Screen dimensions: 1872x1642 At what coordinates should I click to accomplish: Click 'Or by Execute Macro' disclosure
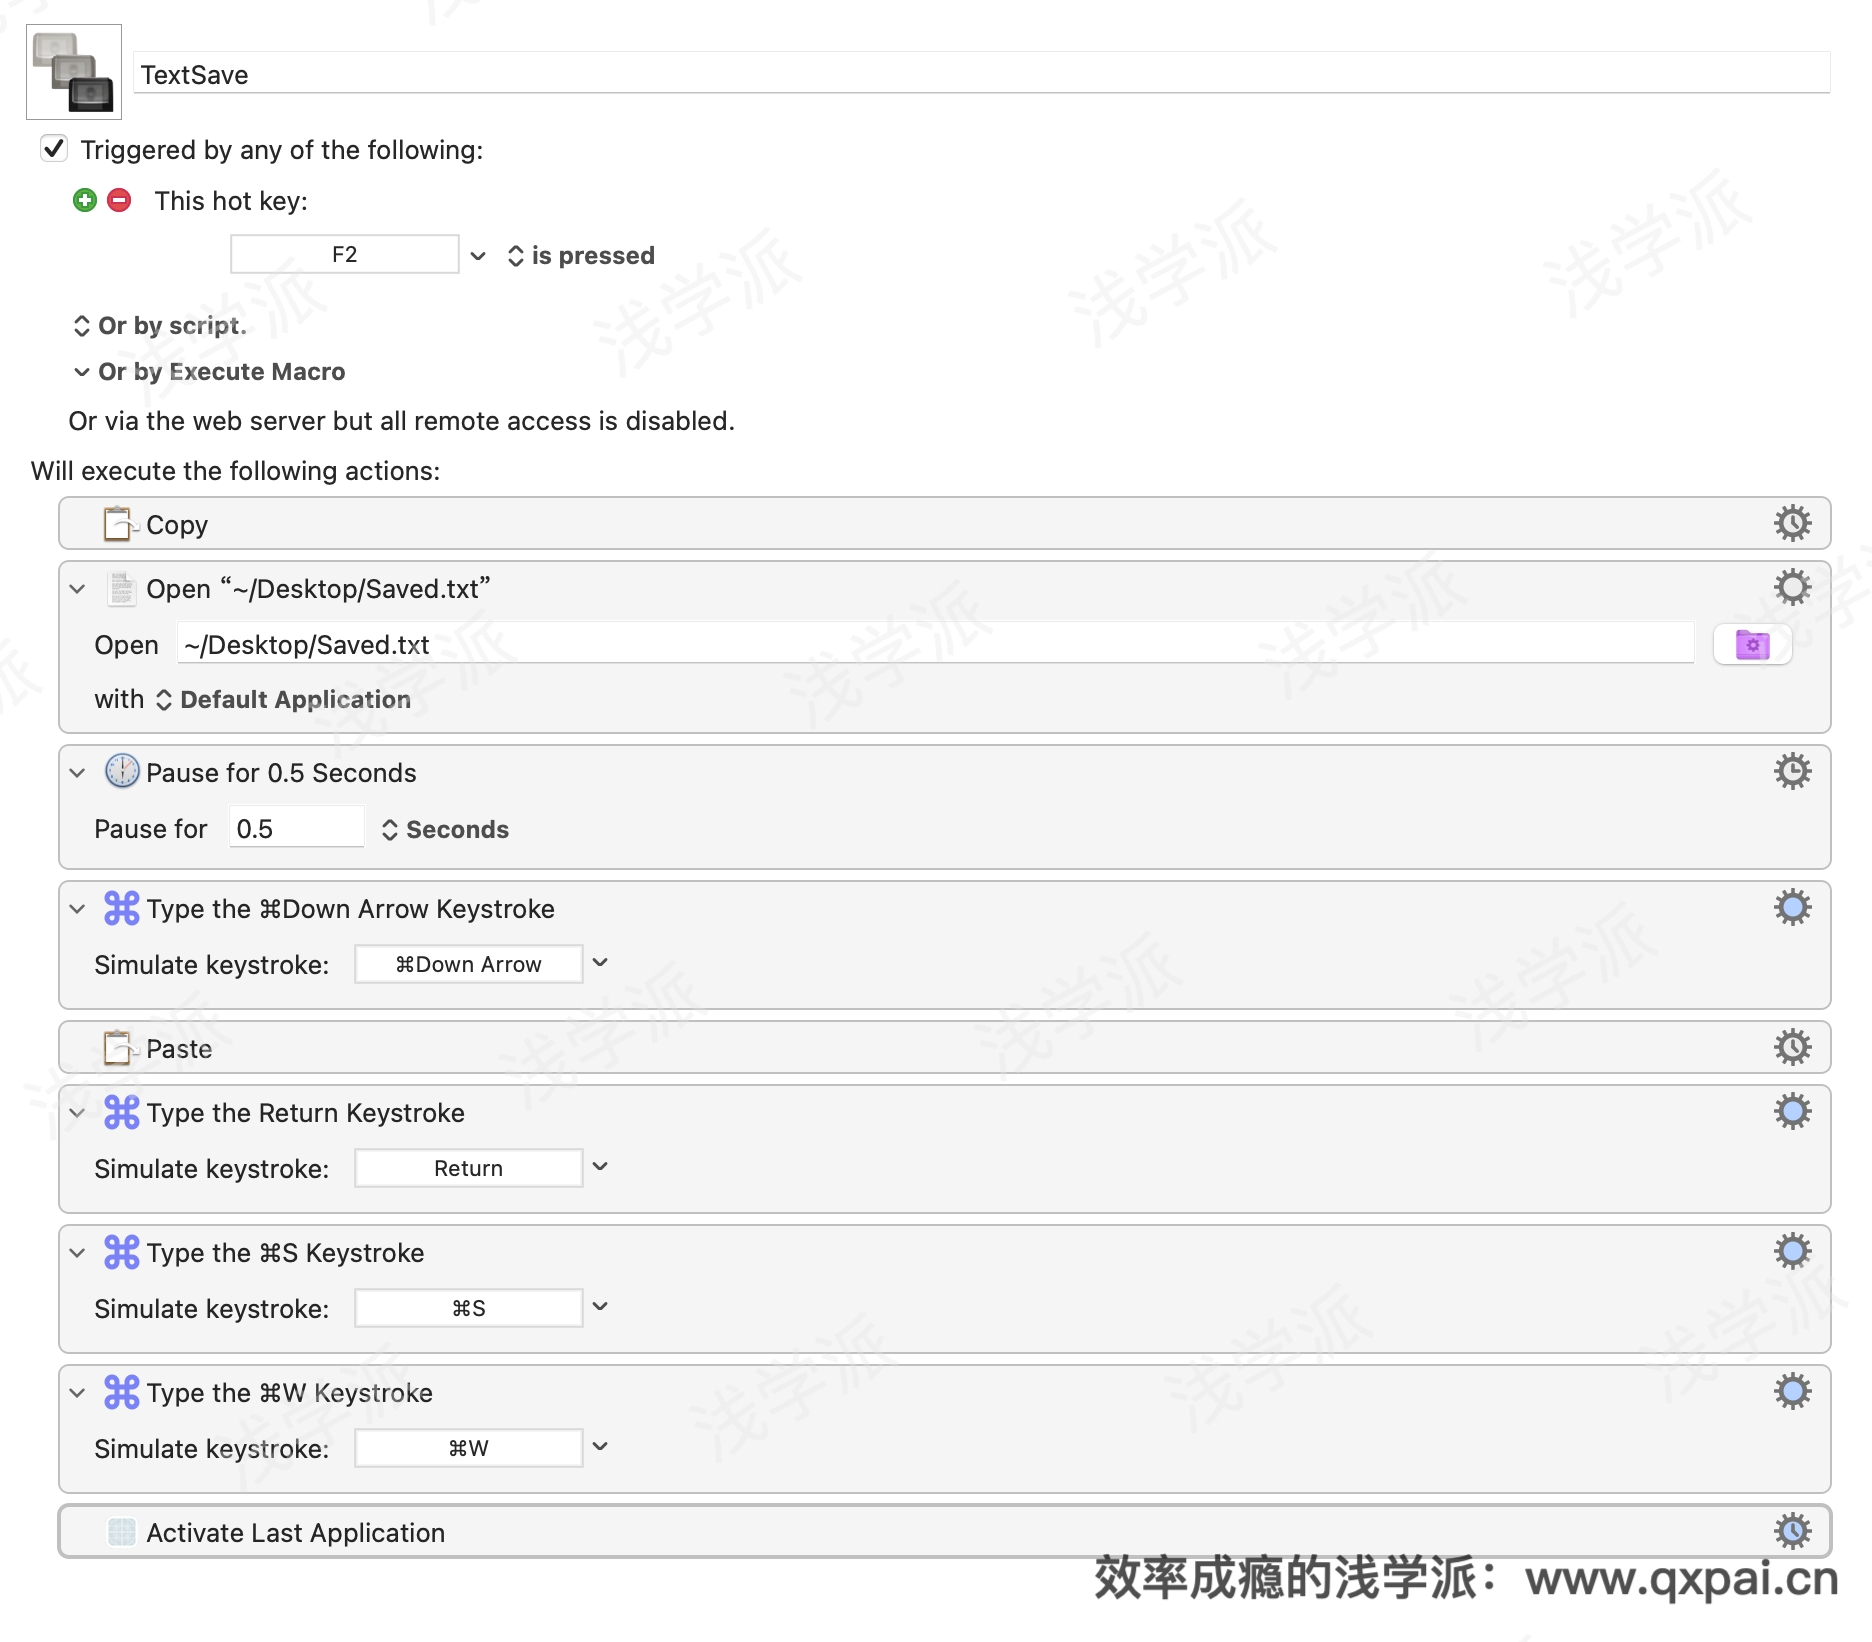209,372
